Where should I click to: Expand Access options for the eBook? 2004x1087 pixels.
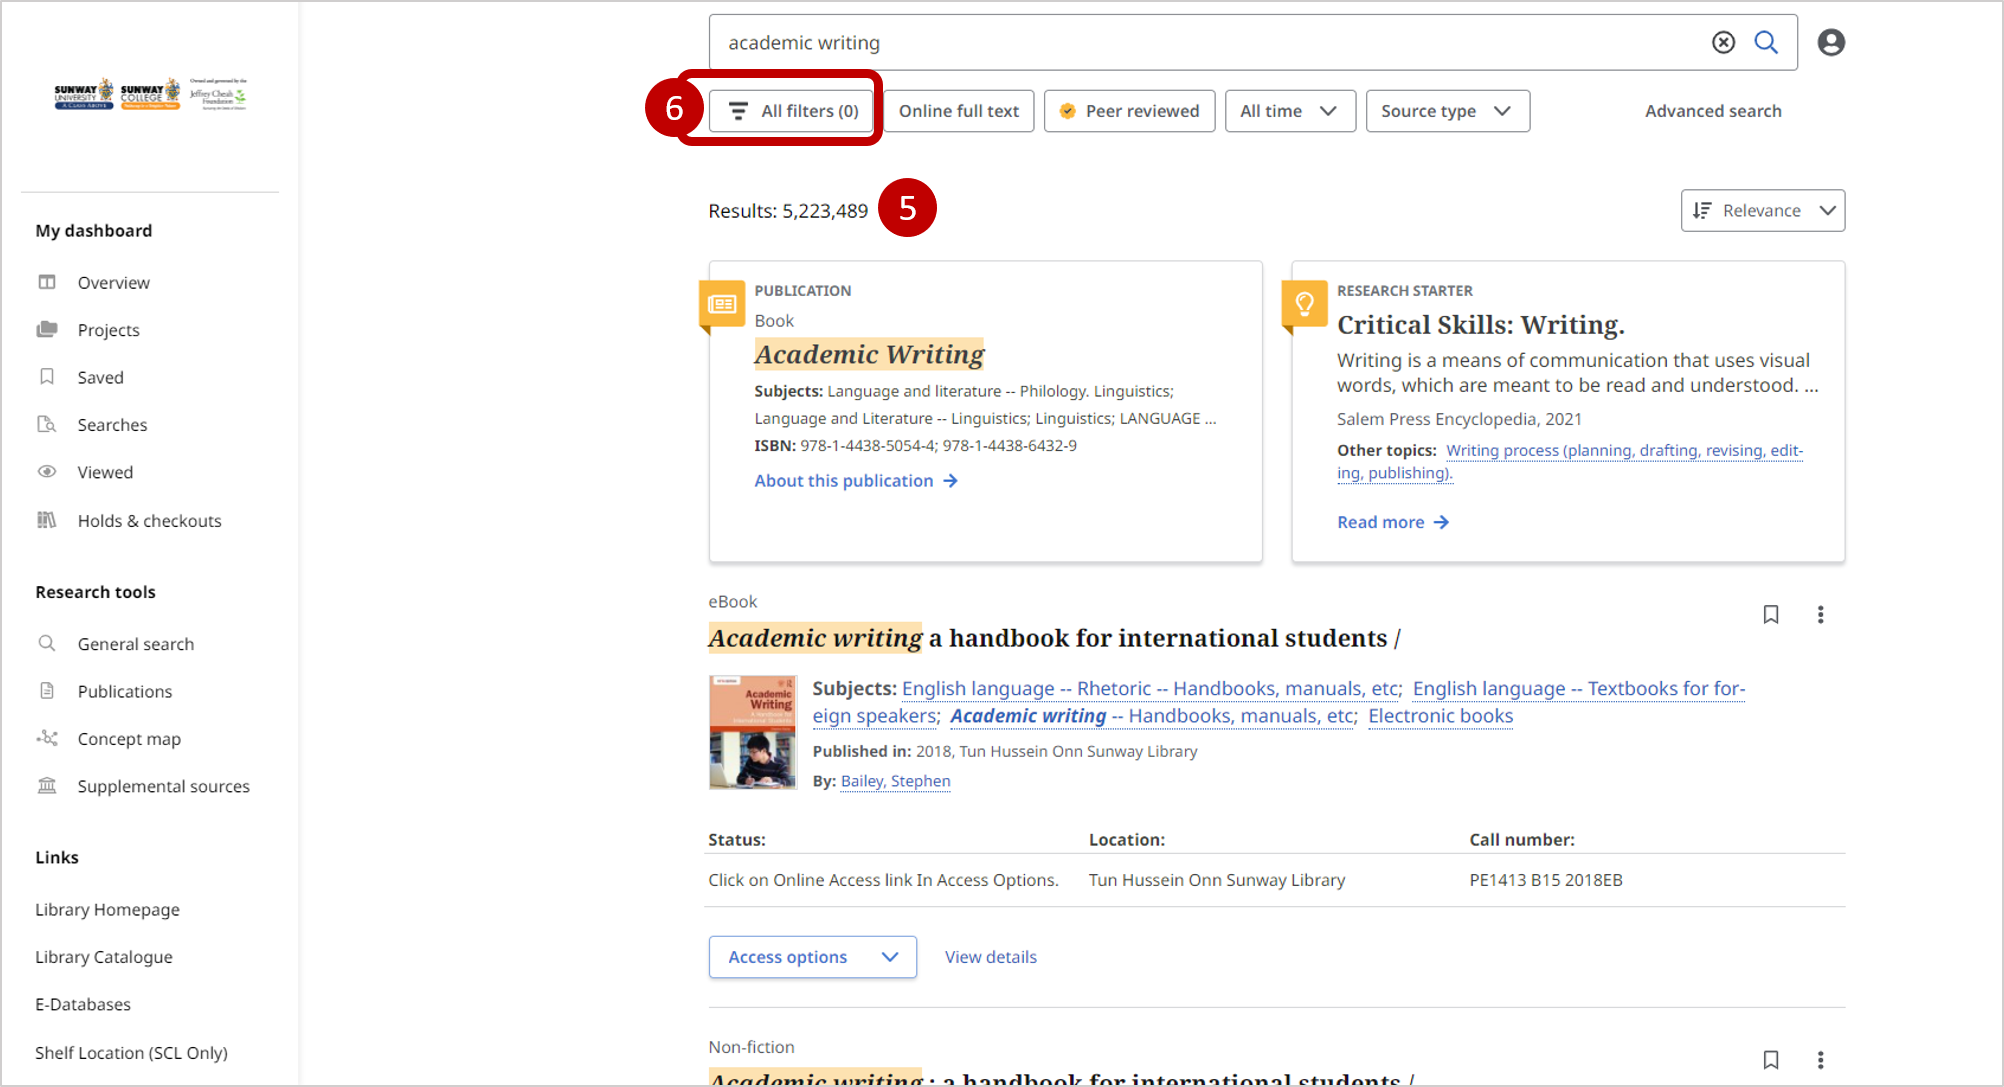[811, 956]
